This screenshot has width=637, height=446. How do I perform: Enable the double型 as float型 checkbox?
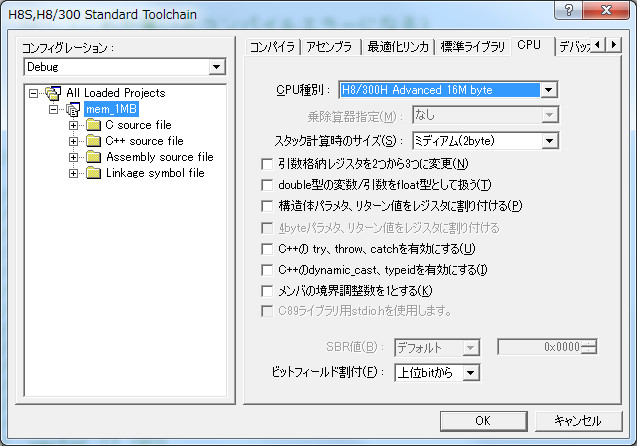click(266, 185)
